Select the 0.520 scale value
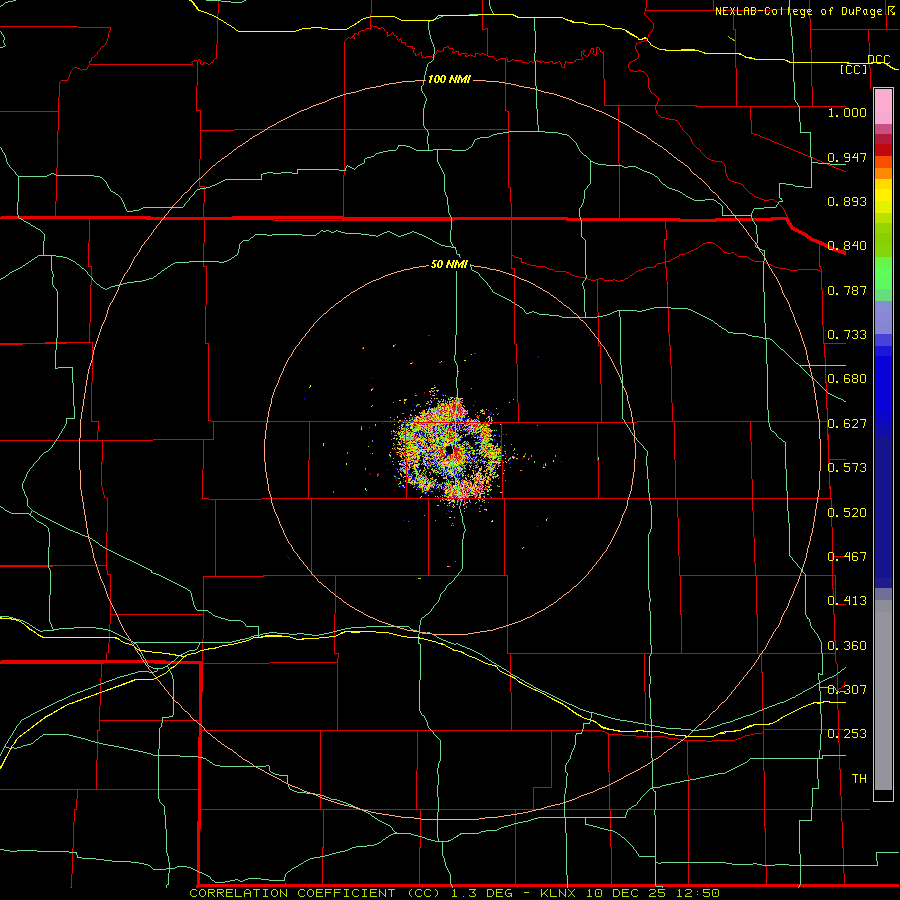The height and width of the screenshot is (900, 900). pyautogui.click(x=847, y=513)
